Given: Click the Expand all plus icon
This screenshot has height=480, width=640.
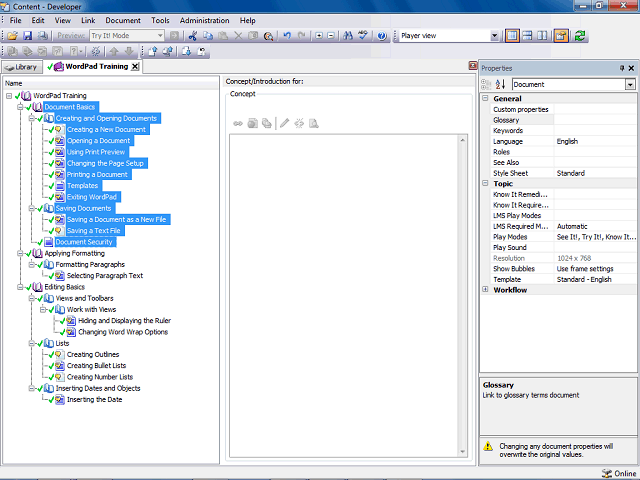Looking at the screenshot, I should 319,36.
